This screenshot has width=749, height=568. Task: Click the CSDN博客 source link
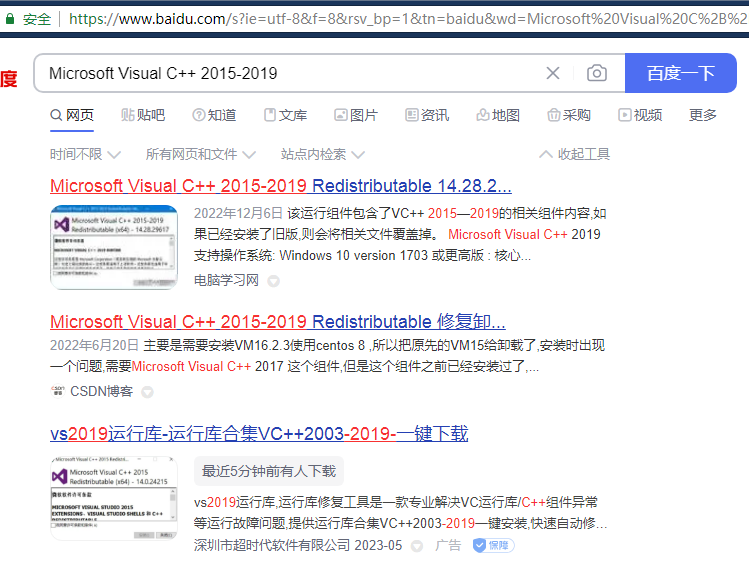click(x=101, y=392)
